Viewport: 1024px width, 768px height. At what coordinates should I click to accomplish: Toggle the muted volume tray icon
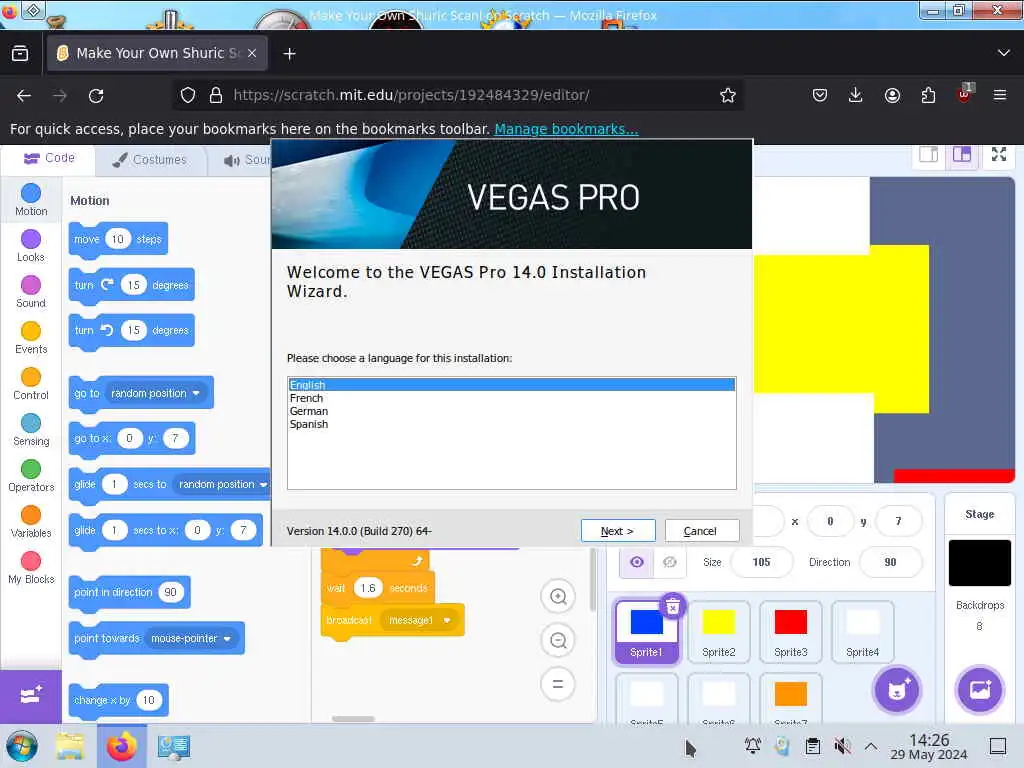[842, 746]
